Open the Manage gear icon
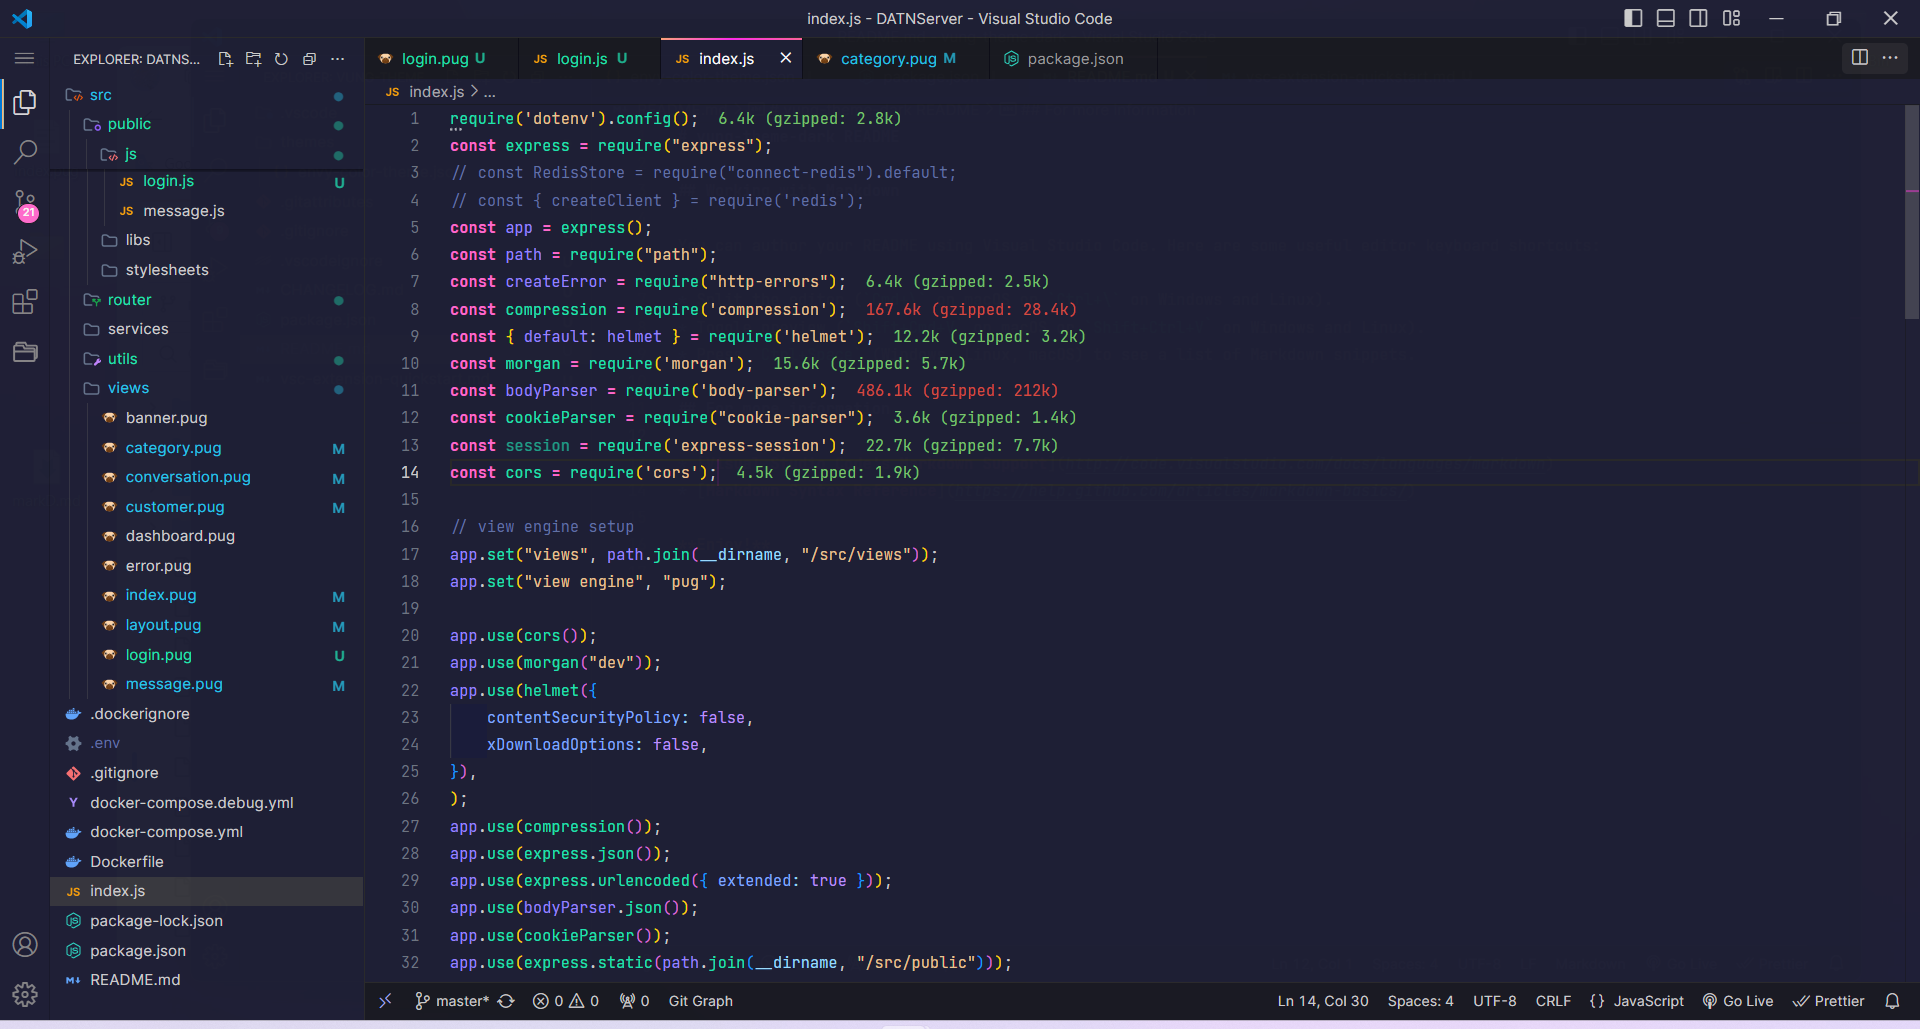 pyautogui.click(x=25, y=994)
